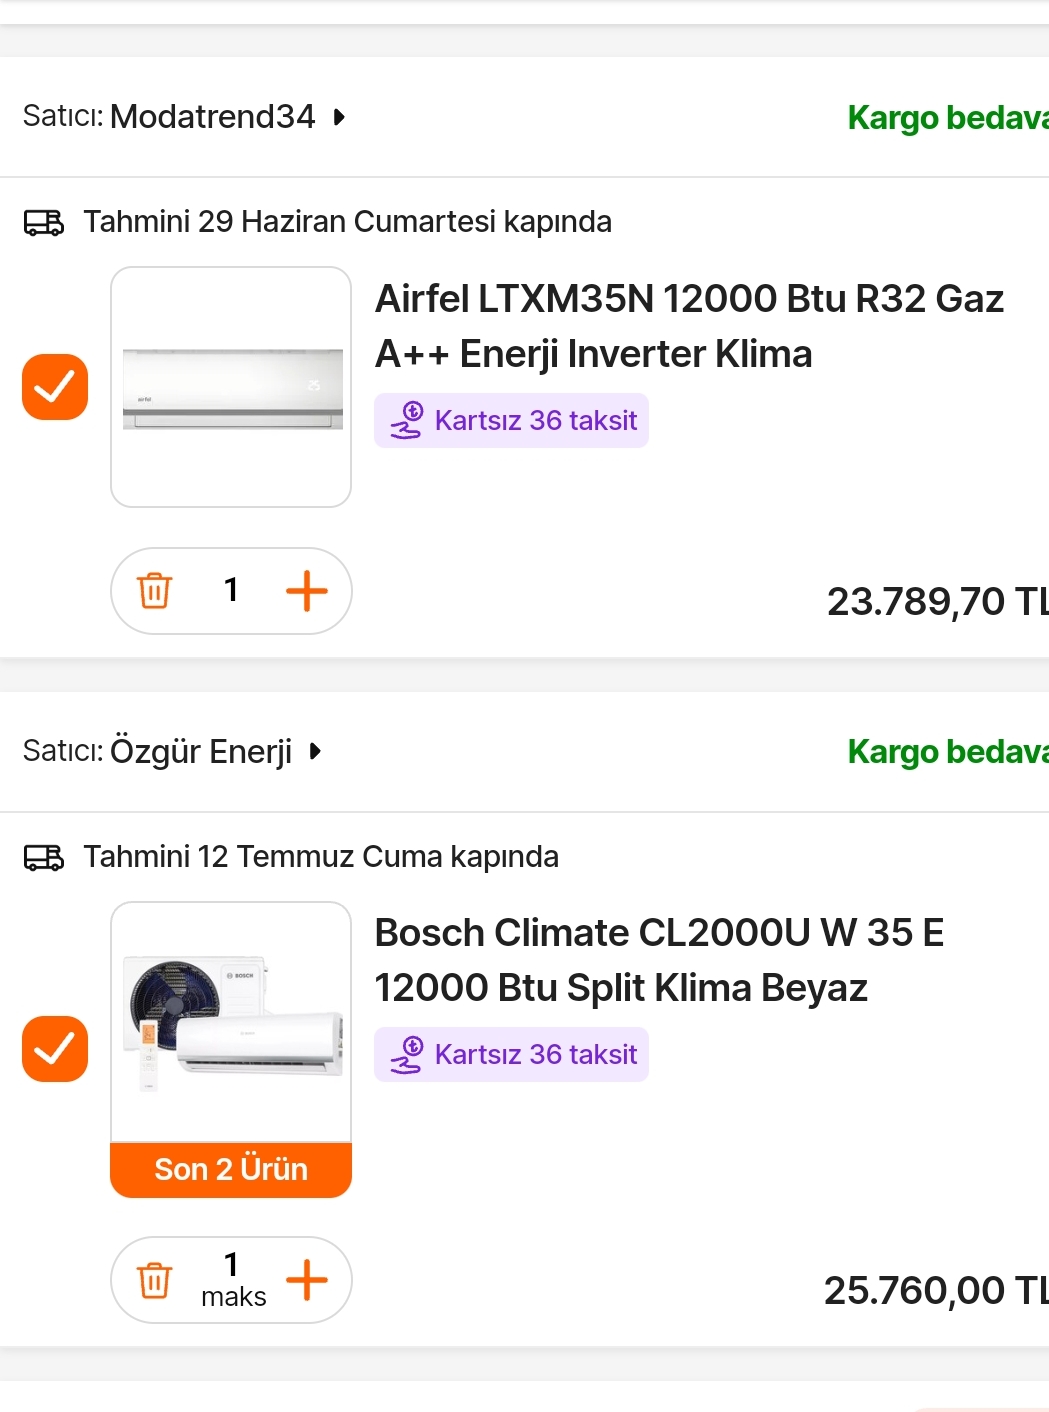This screenshot has width=1049, height=1412.
Task: Open Airfel LTXM35N 12000 Btu product title
Action: click(x=689, y=326)
